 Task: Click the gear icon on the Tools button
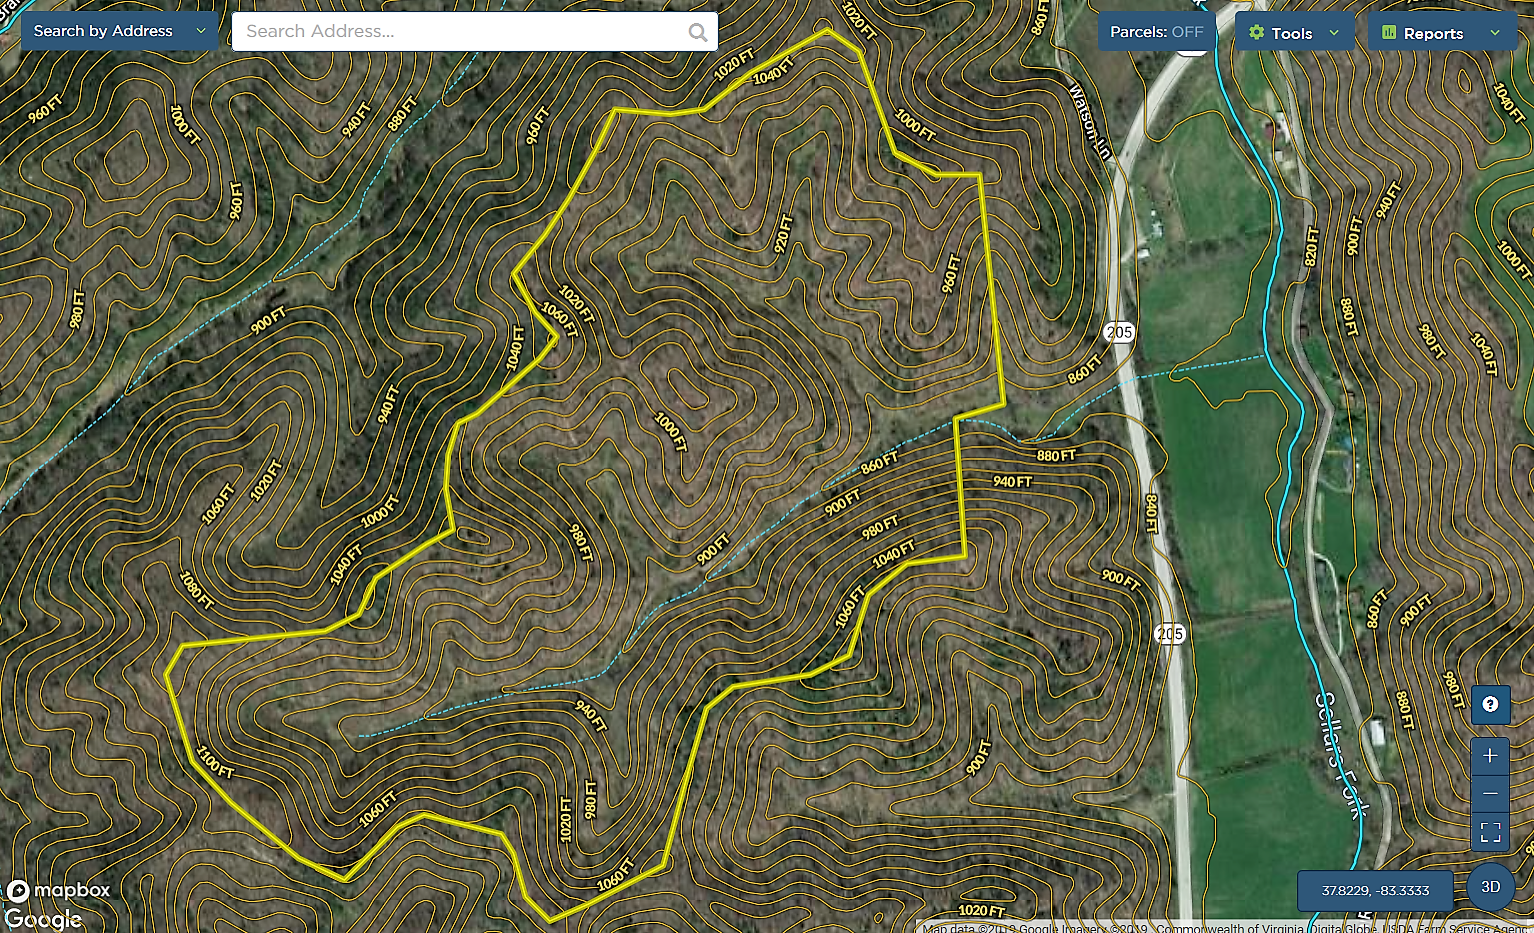coord(1257,33)
